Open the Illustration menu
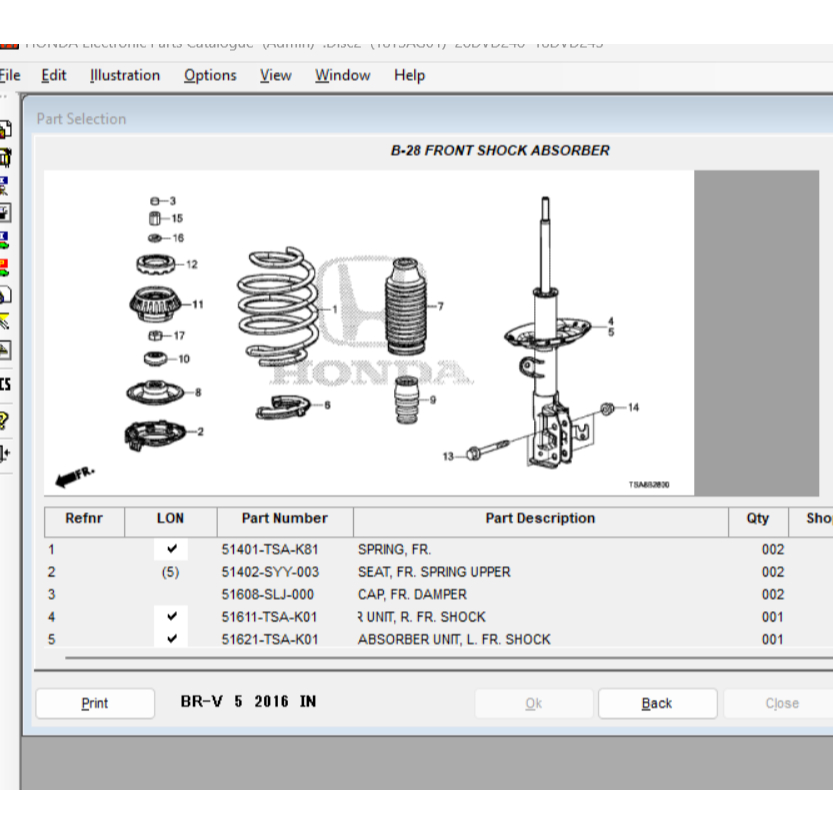Image resolution: width=833 pixels, height=833 pixels. pyautogui.click(x=124, y=75)
